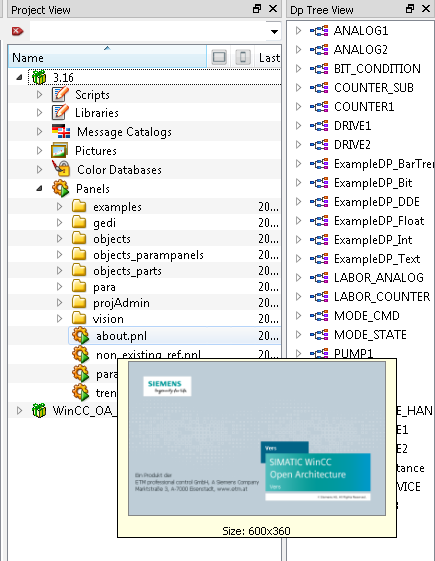The height and width of the screenshot is (561, 435).
Task: Expand the Message Catalogs node
Action: [x=39, y=132]
